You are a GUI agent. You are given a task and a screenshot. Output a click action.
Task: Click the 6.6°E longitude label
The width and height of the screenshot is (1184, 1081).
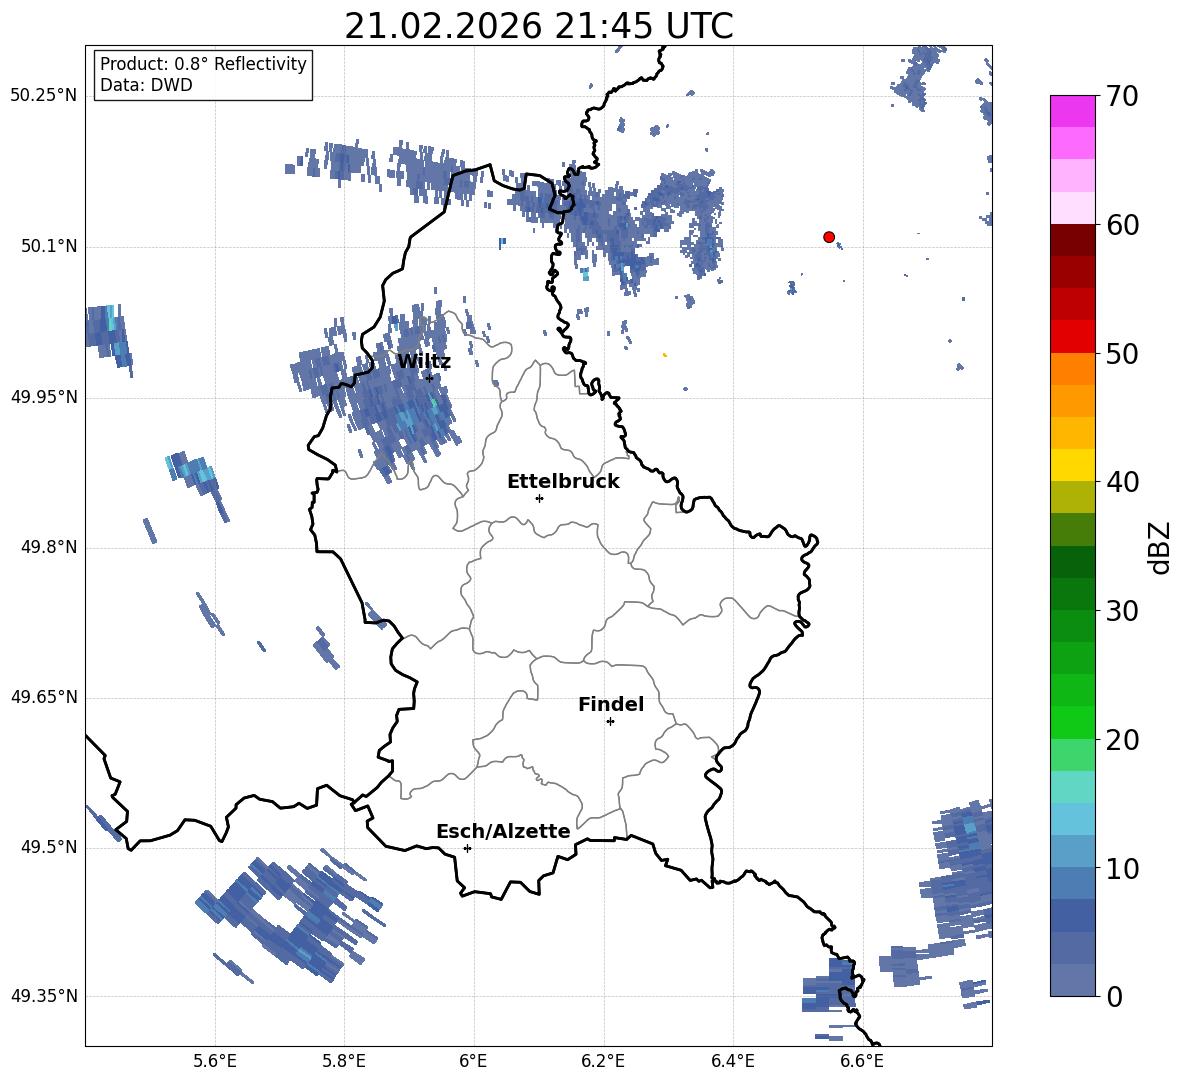(x=862, y=1061)
